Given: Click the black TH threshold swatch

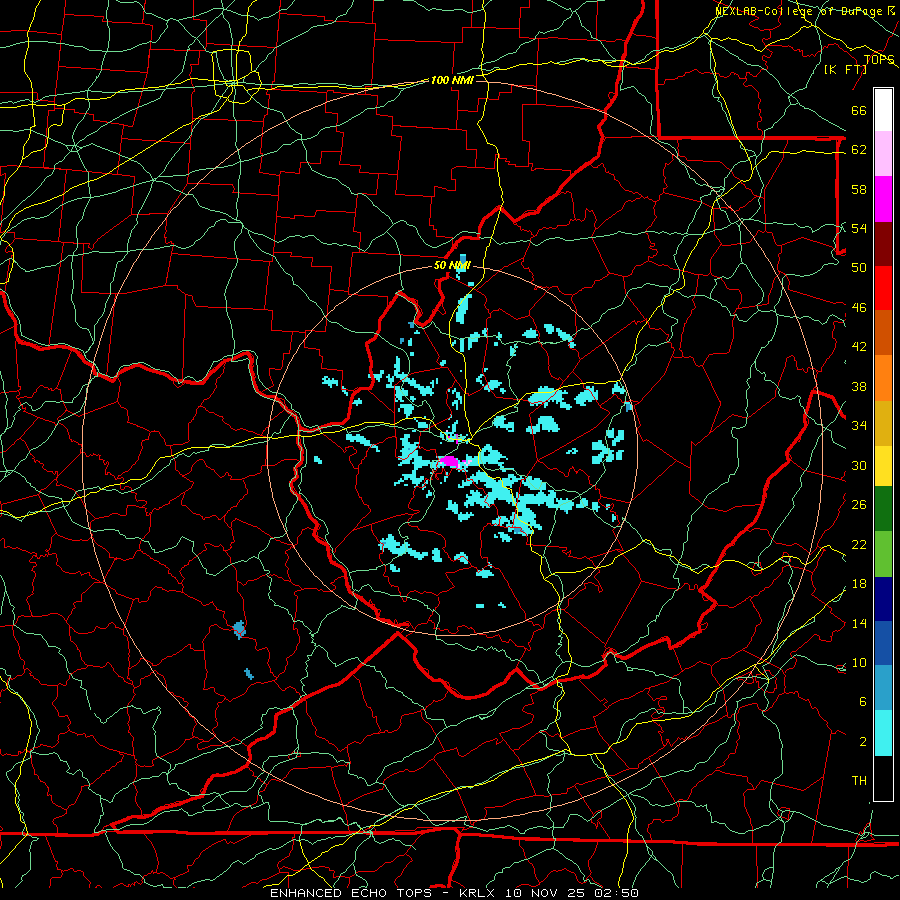Looking at the screenshot, I should 883,778.
